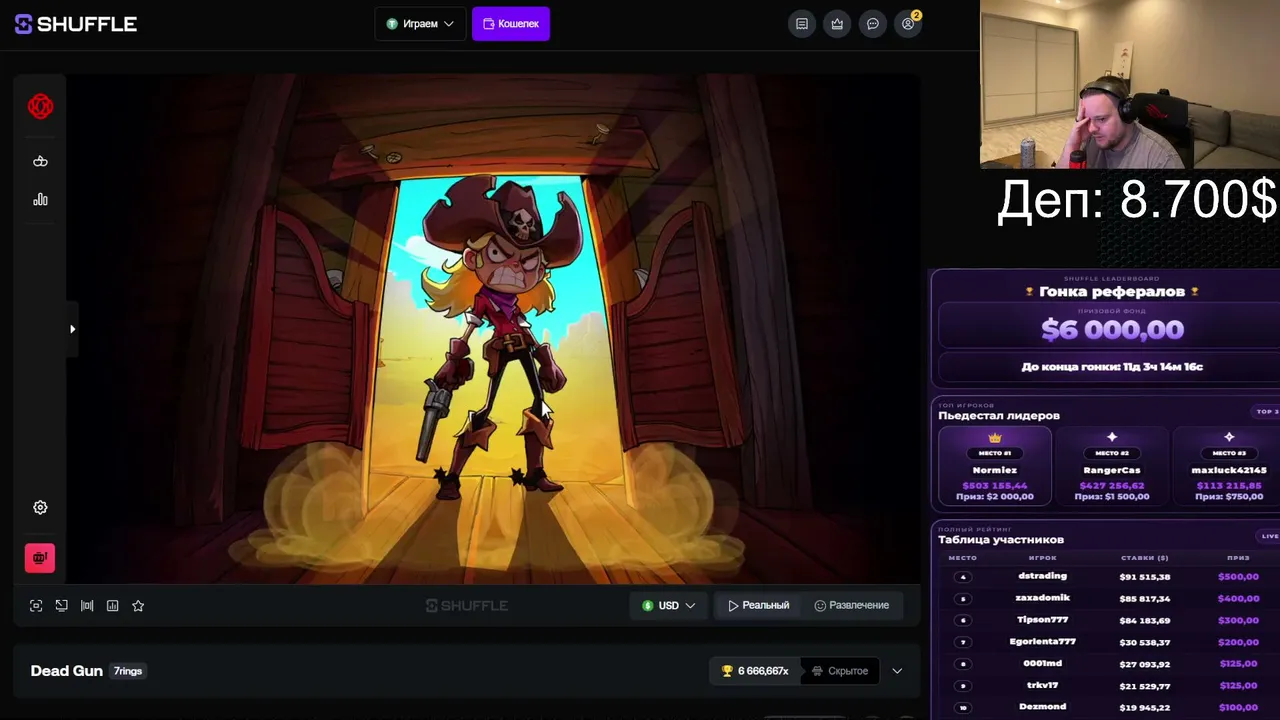Viewport: 1280px width, 720px height.
Task: Click the LIVE badge in participants table
Action: tap(1269, 536)
